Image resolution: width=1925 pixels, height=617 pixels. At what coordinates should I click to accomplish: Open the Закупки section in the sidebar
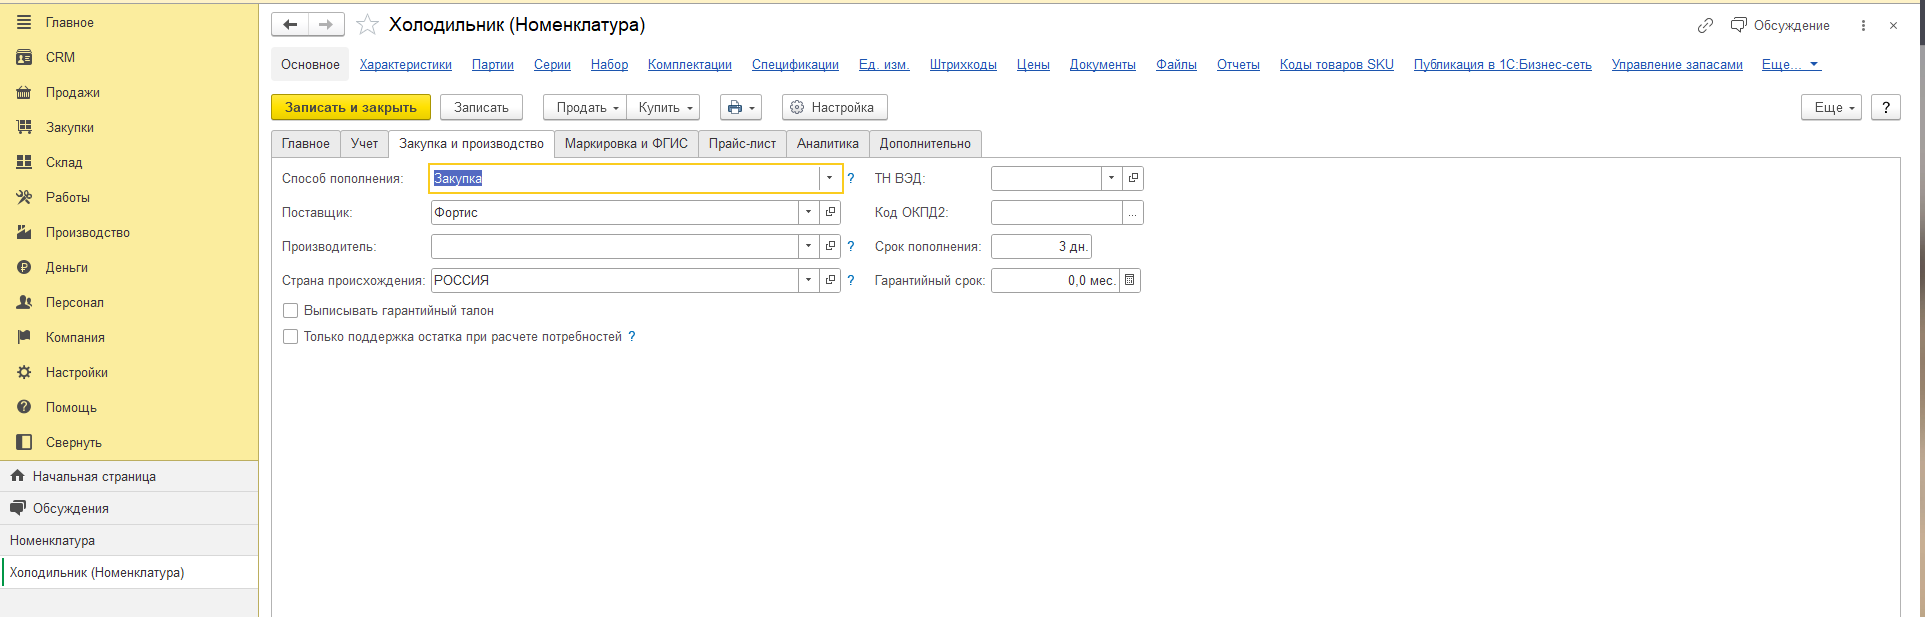click(129, 127)
